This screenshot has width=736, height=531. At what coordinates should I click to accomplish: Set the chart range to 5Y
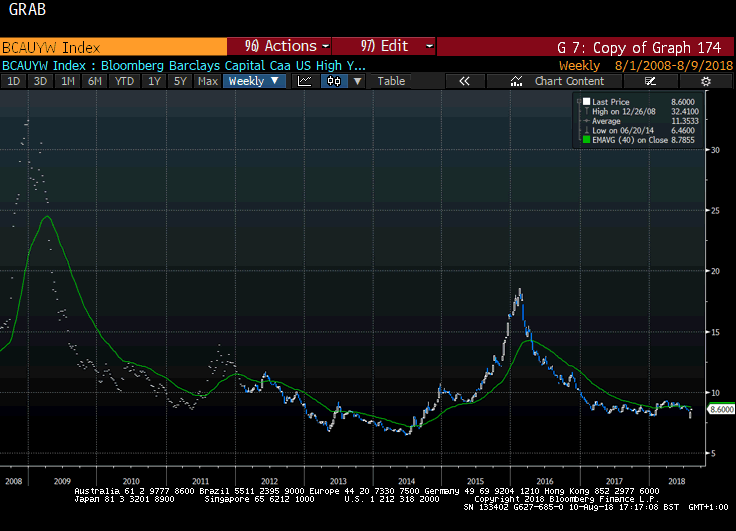click(x=180, y=81)
